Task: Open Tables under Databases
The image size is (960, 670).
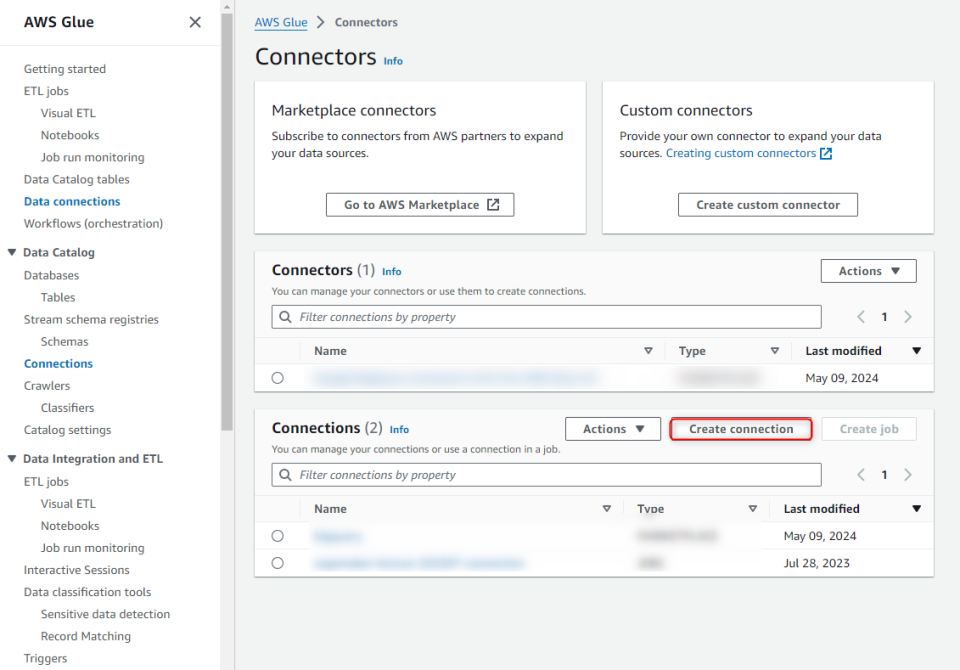Action: (x=58, y=298)
